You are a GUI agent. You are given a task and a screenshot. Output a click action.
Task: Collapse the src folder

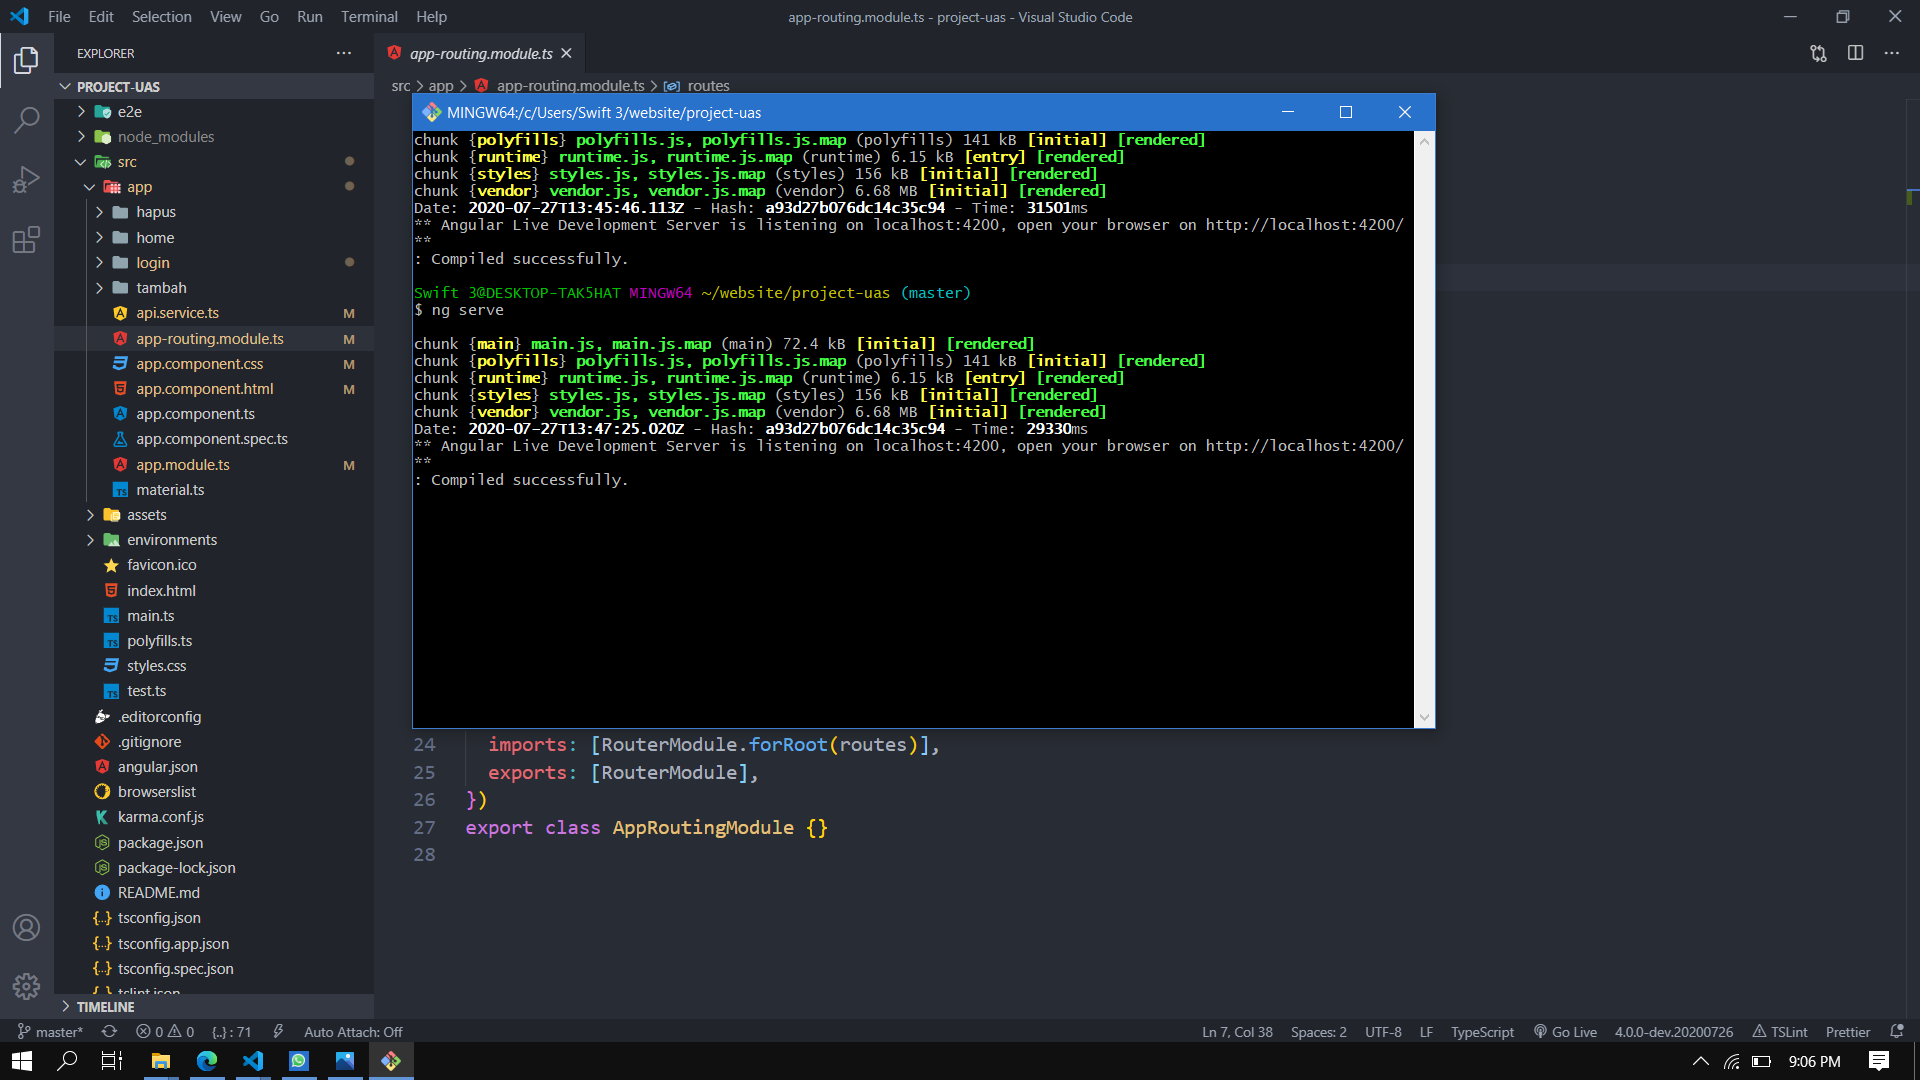tap(127, 162)
